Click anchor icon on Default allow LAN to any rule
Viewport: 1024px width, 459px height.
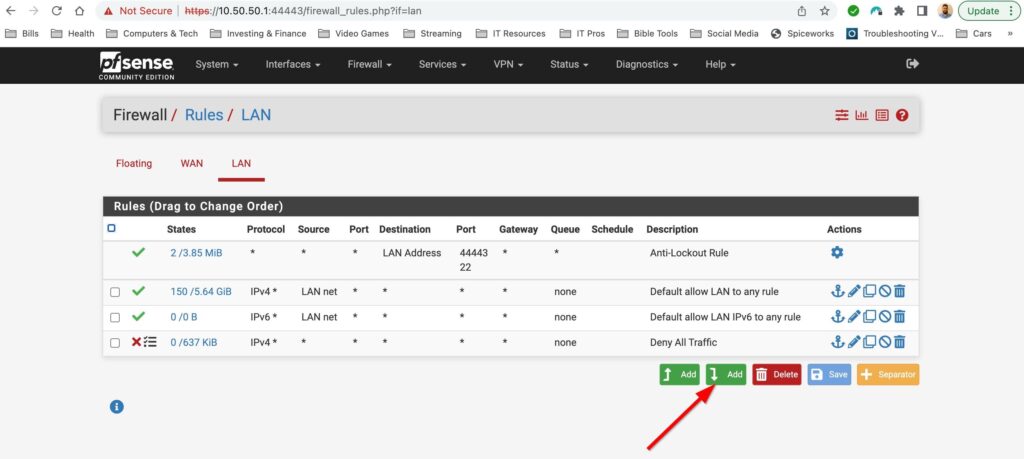coord(837,291)
